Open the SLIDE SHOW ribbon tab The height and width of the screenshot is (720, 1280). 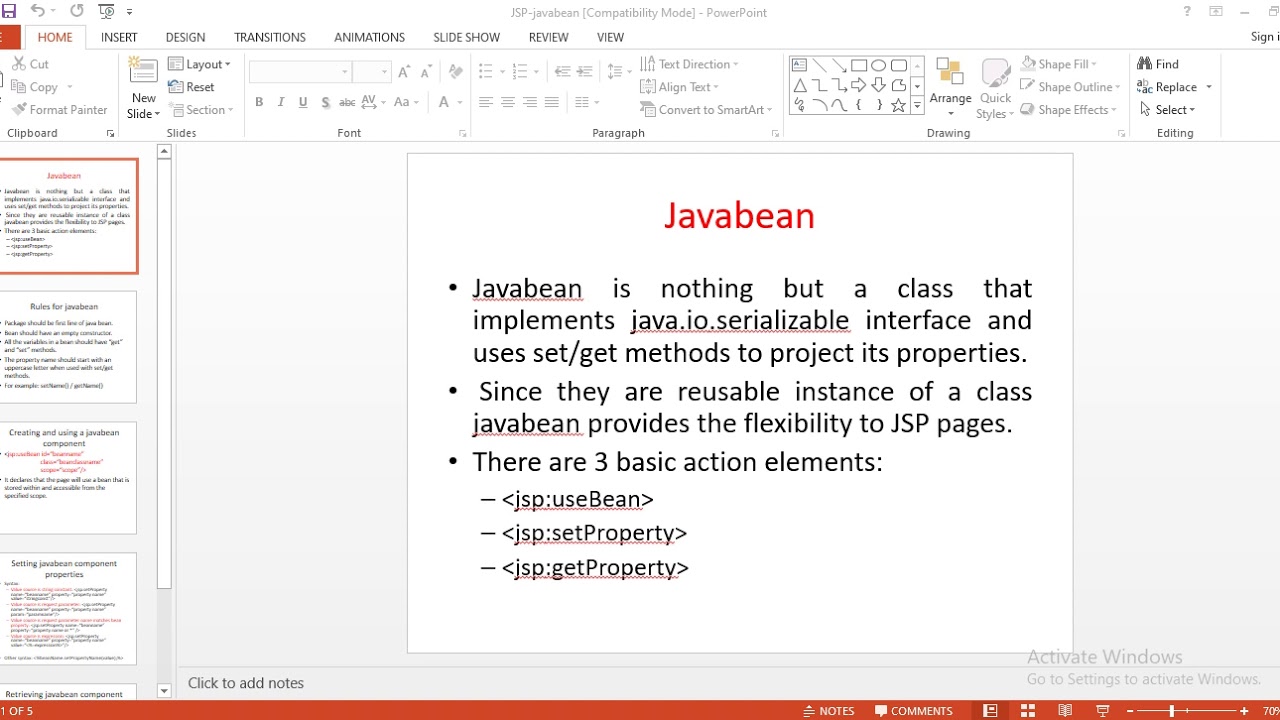466,37
